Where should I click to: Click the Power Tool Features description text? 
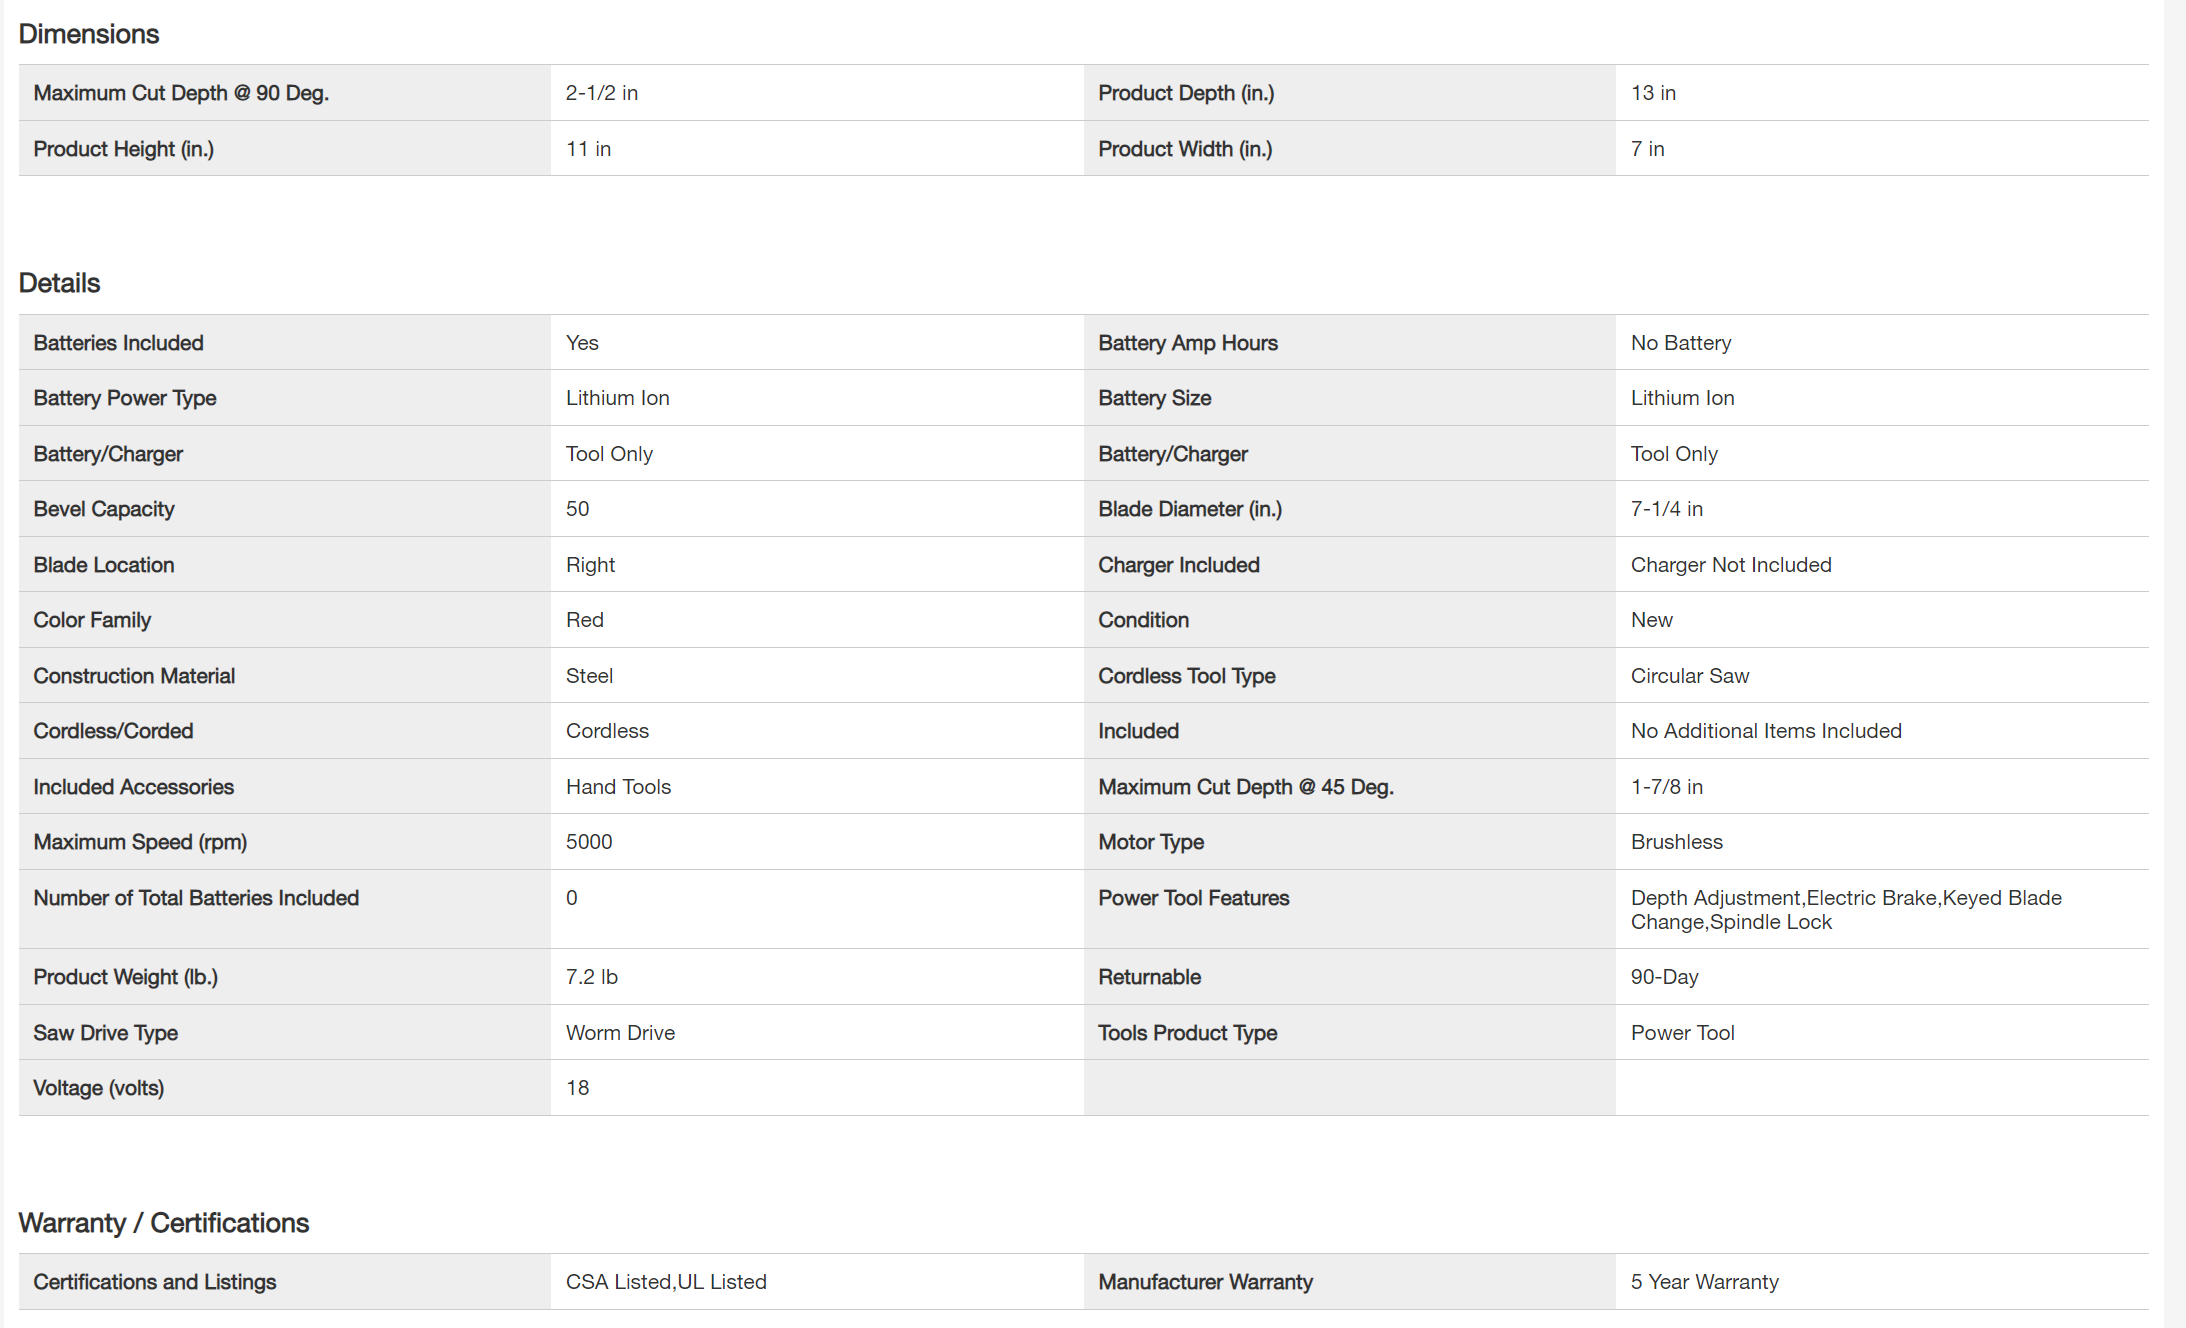pos(1845,909)
